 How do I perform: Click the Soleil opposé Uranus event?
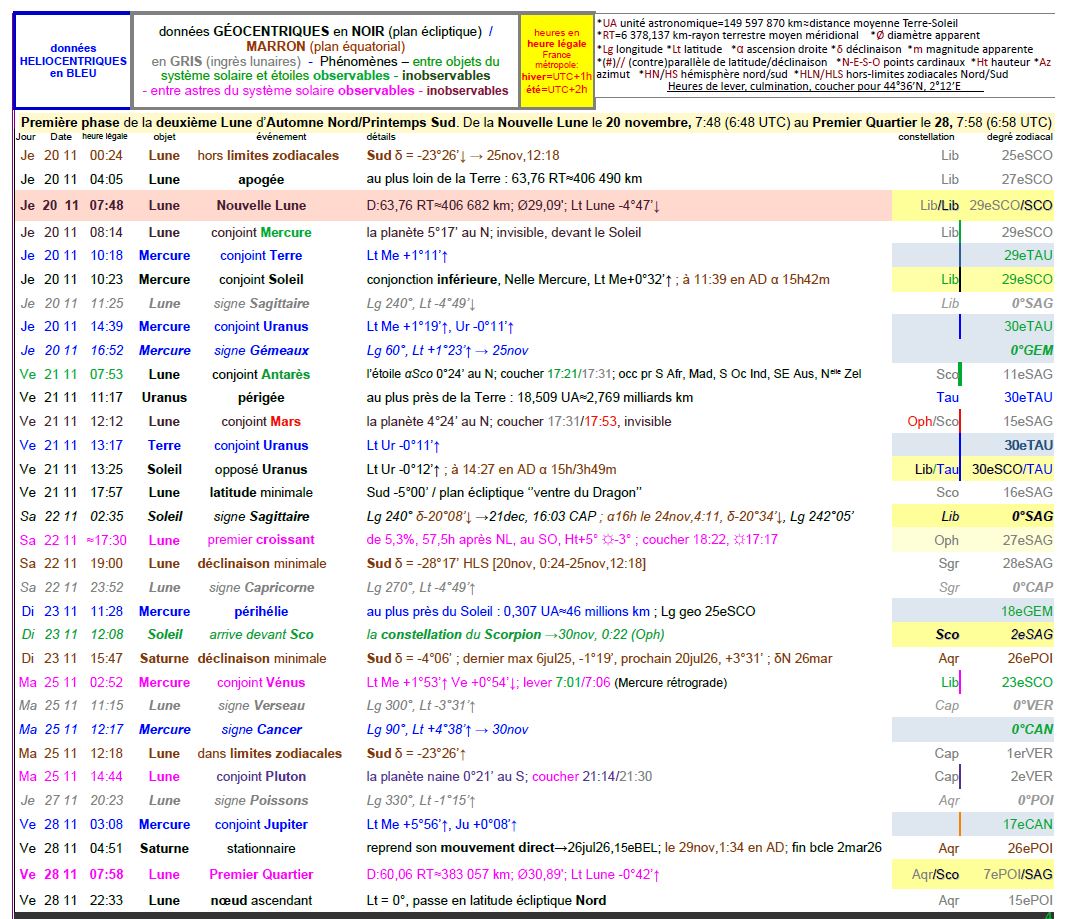[x=261, y=470]
